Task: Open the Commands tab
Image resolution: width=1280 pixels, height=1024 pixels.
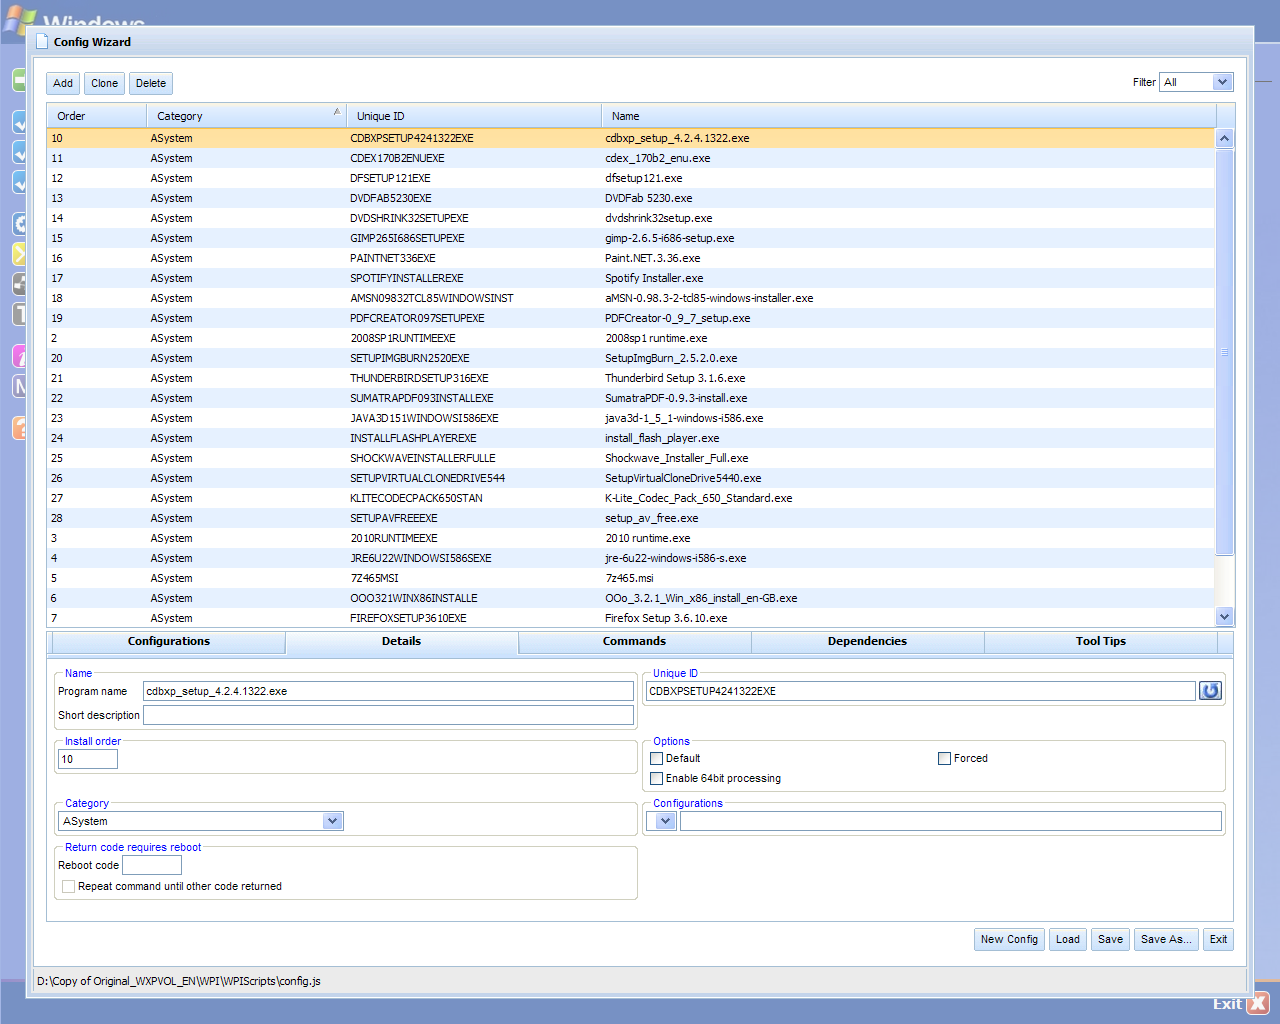Action: [635, 642]
